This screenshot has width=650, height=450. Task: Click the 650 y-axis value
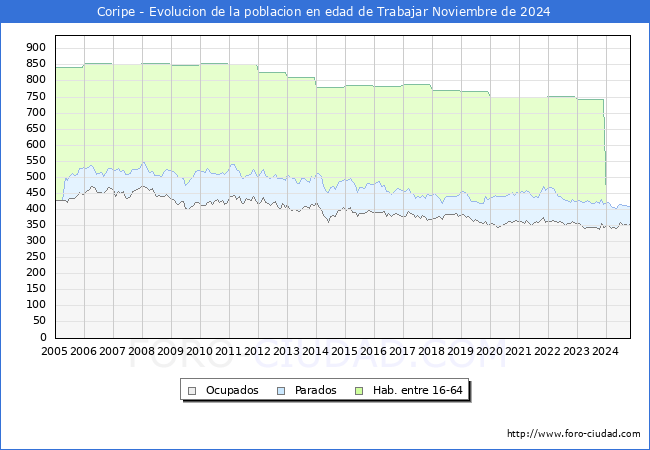36,128
